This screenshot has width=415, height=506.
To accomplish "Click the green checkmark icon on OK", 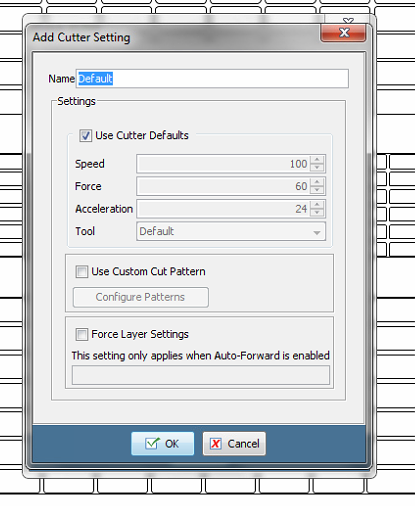I will coord(152,443).
